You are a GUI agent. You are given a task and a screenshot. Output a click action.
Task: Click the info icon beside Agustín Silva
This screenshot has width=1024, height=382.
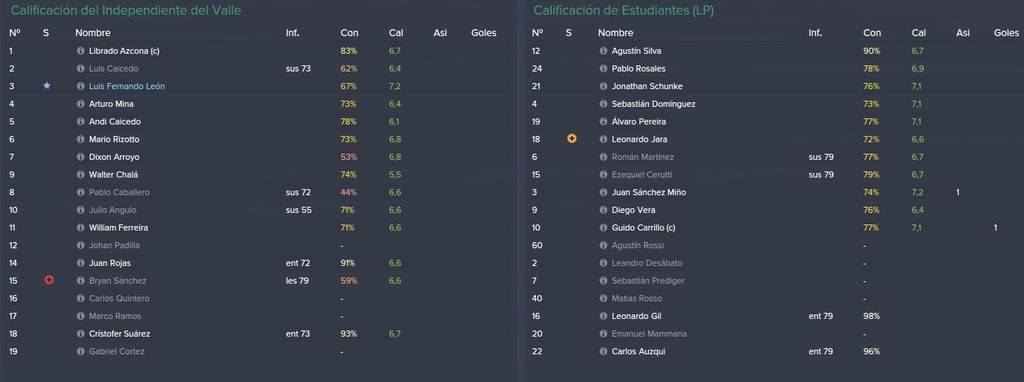(603, 51)
